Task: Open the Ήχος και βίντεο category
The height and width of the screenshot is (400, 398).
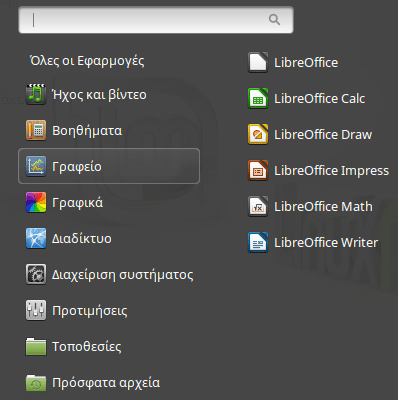Action: point(99,95)
